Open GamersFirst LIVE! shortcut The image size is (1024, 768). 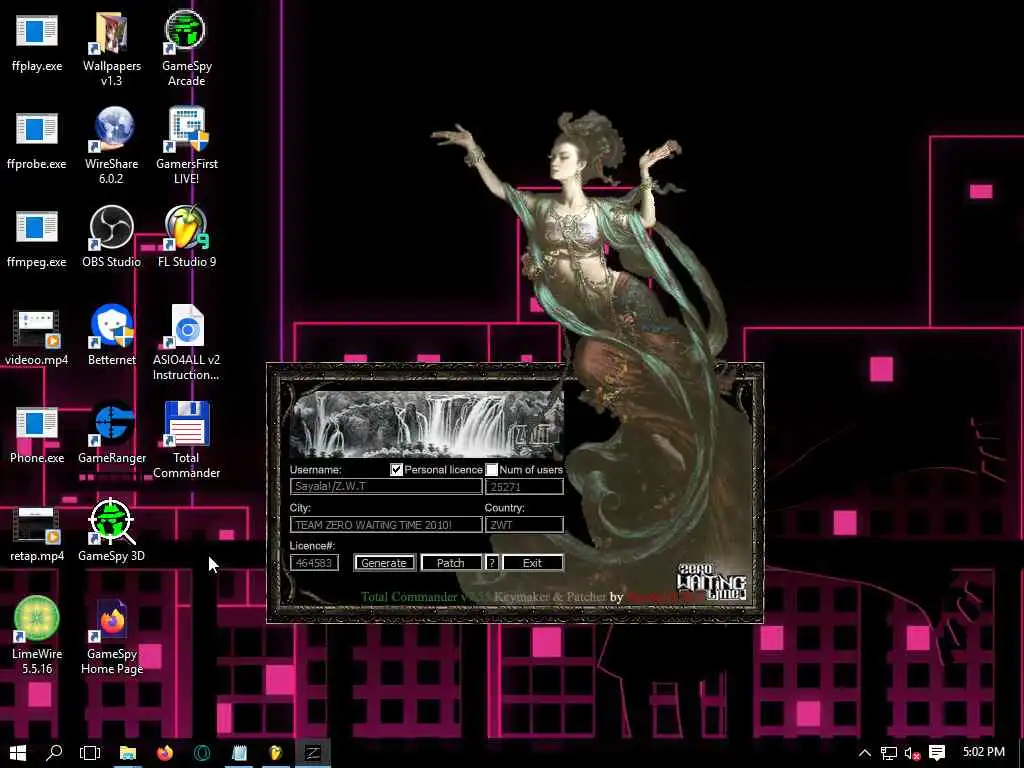coord(187,146)
